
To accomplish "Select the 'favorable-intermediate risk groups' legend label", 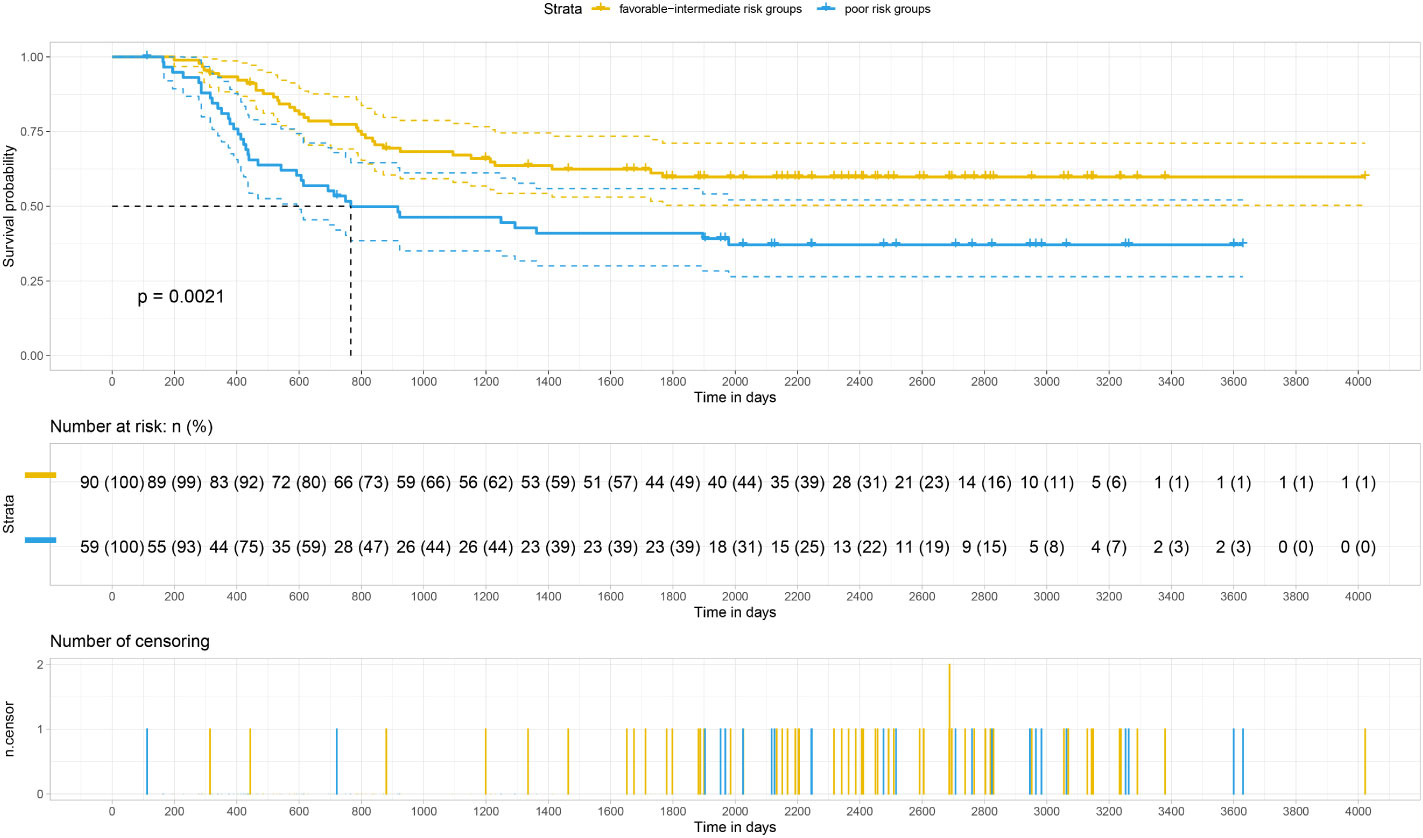I will pos(708,9).
